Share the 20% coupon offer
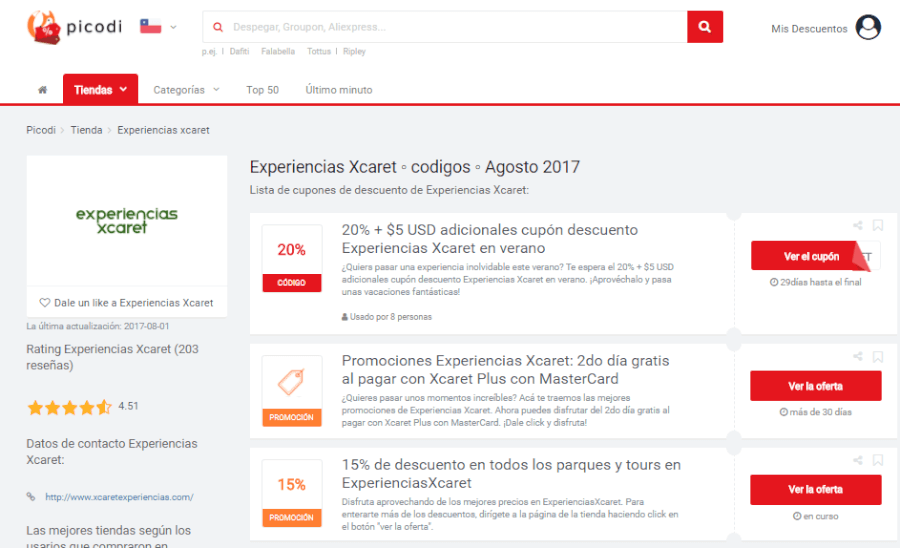This screenshot has height=548, width=900. click(x=858, y=226)
